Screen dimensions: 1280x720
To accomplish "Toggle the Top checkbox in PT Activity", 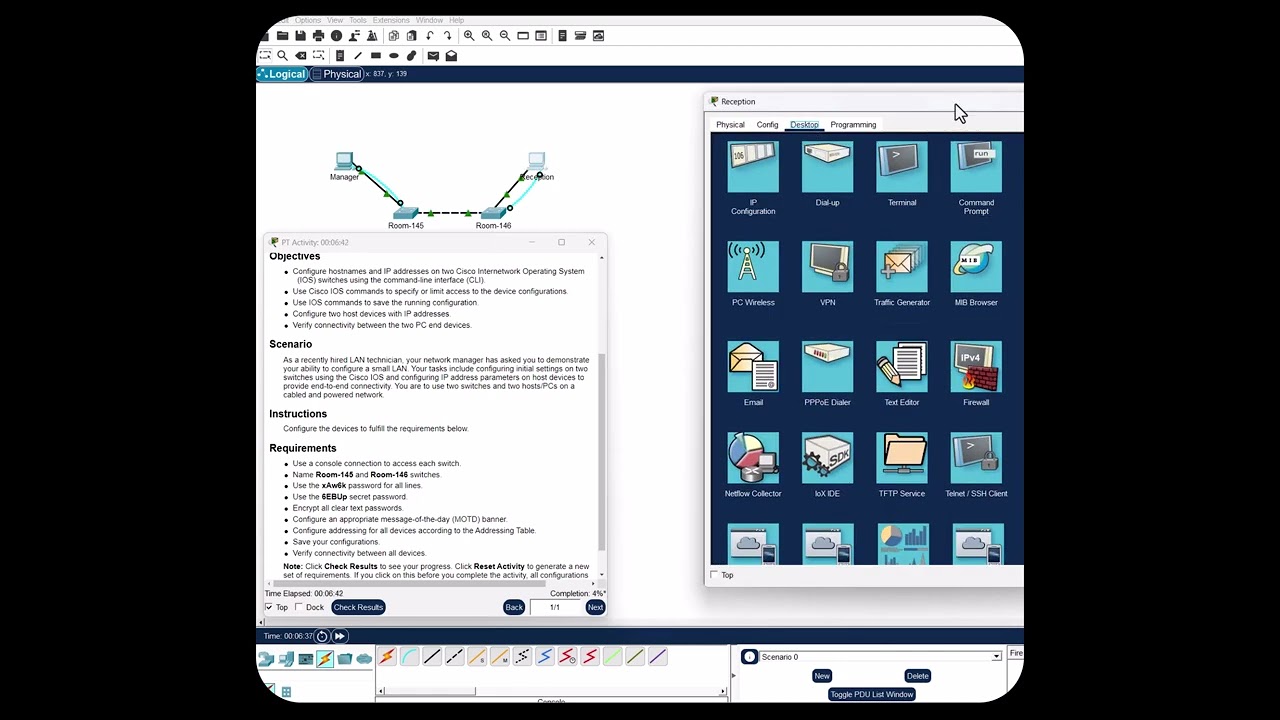I will tap(269, 607).
